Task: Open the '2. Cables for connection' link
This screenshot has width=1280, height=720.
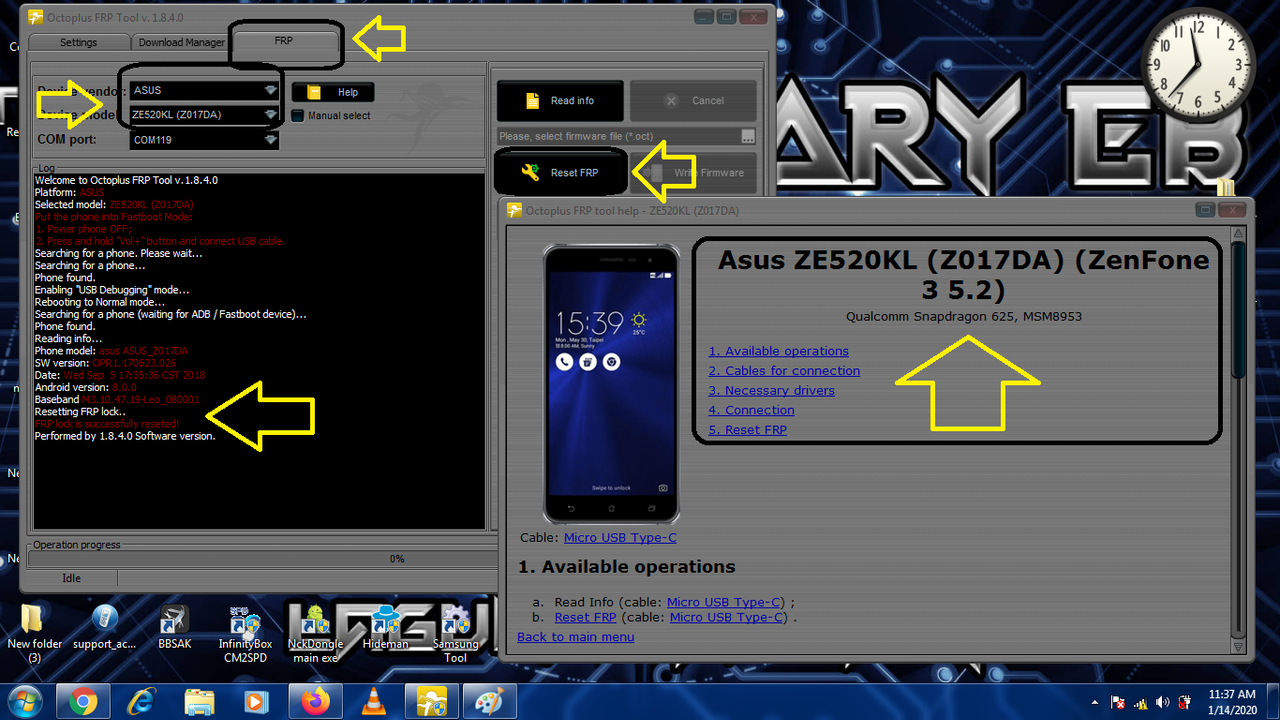Action: pyautogui.click(x=784, y=371)
